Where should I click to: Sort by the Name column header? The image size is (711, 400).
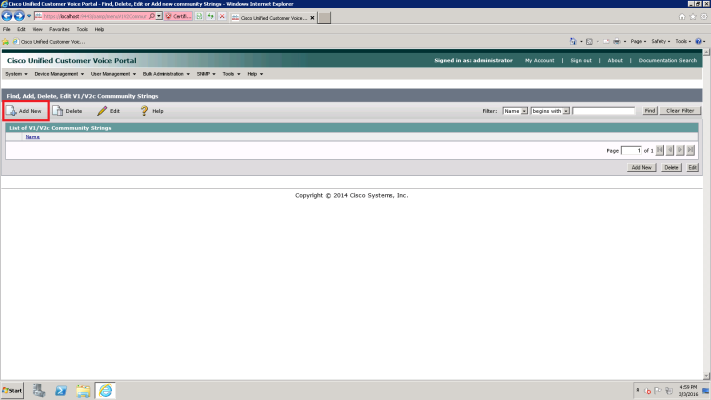[32, 137]
